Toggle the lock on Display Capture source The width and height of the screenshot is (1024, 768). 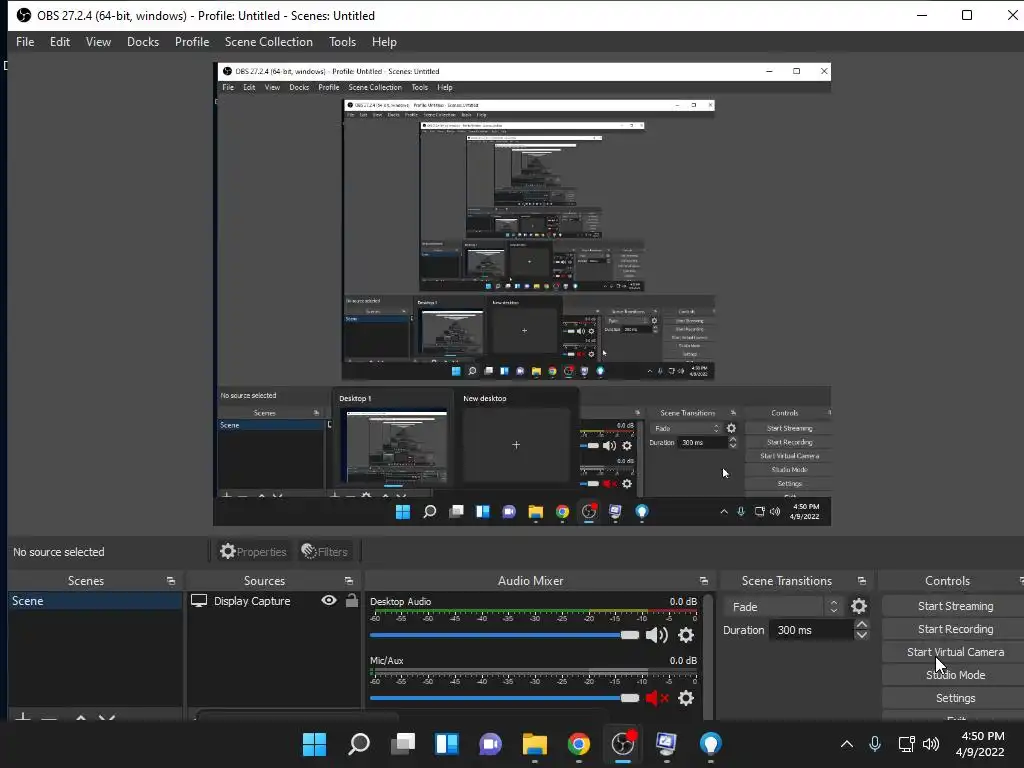(x=352, y=600)
